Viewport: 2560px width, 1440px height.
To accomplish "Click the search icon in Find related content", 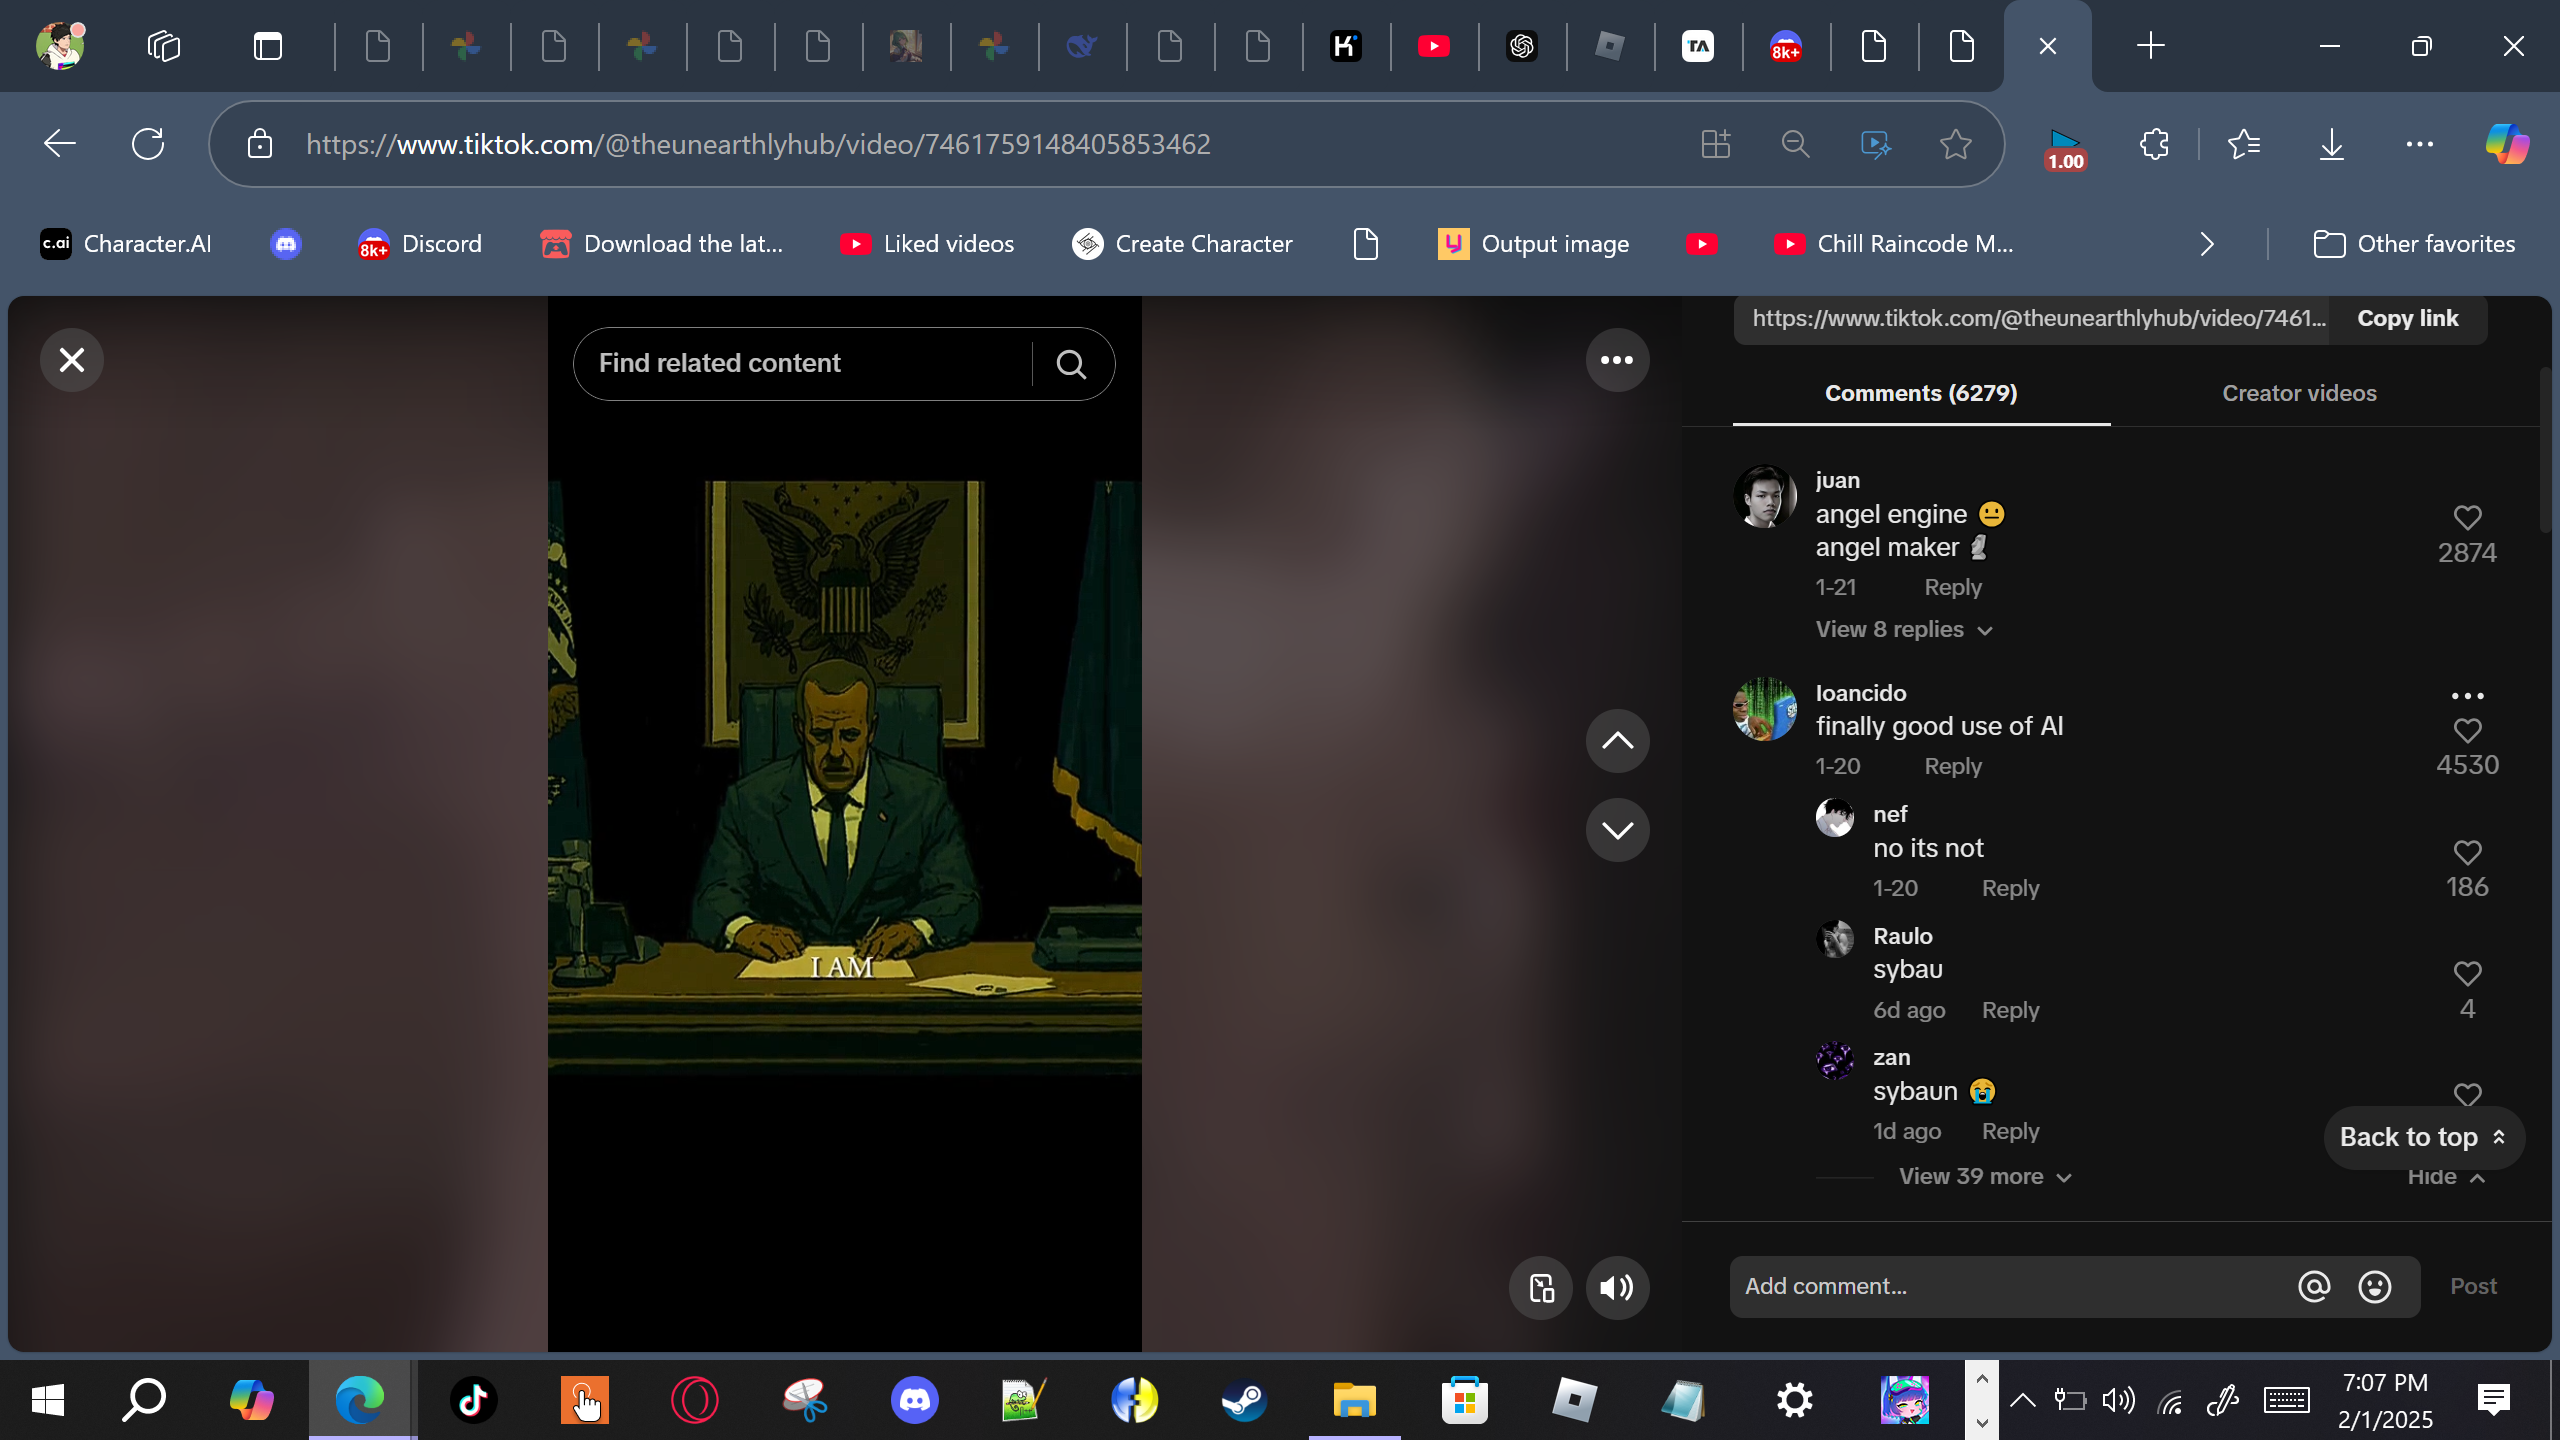I will [1071, 364].
